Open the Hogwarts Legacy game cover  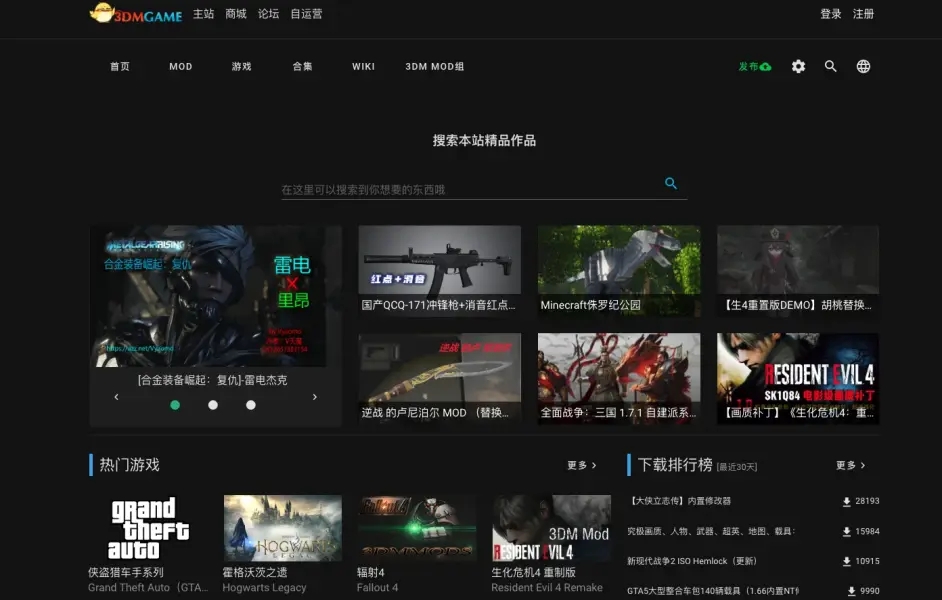[x=283, y=529]
